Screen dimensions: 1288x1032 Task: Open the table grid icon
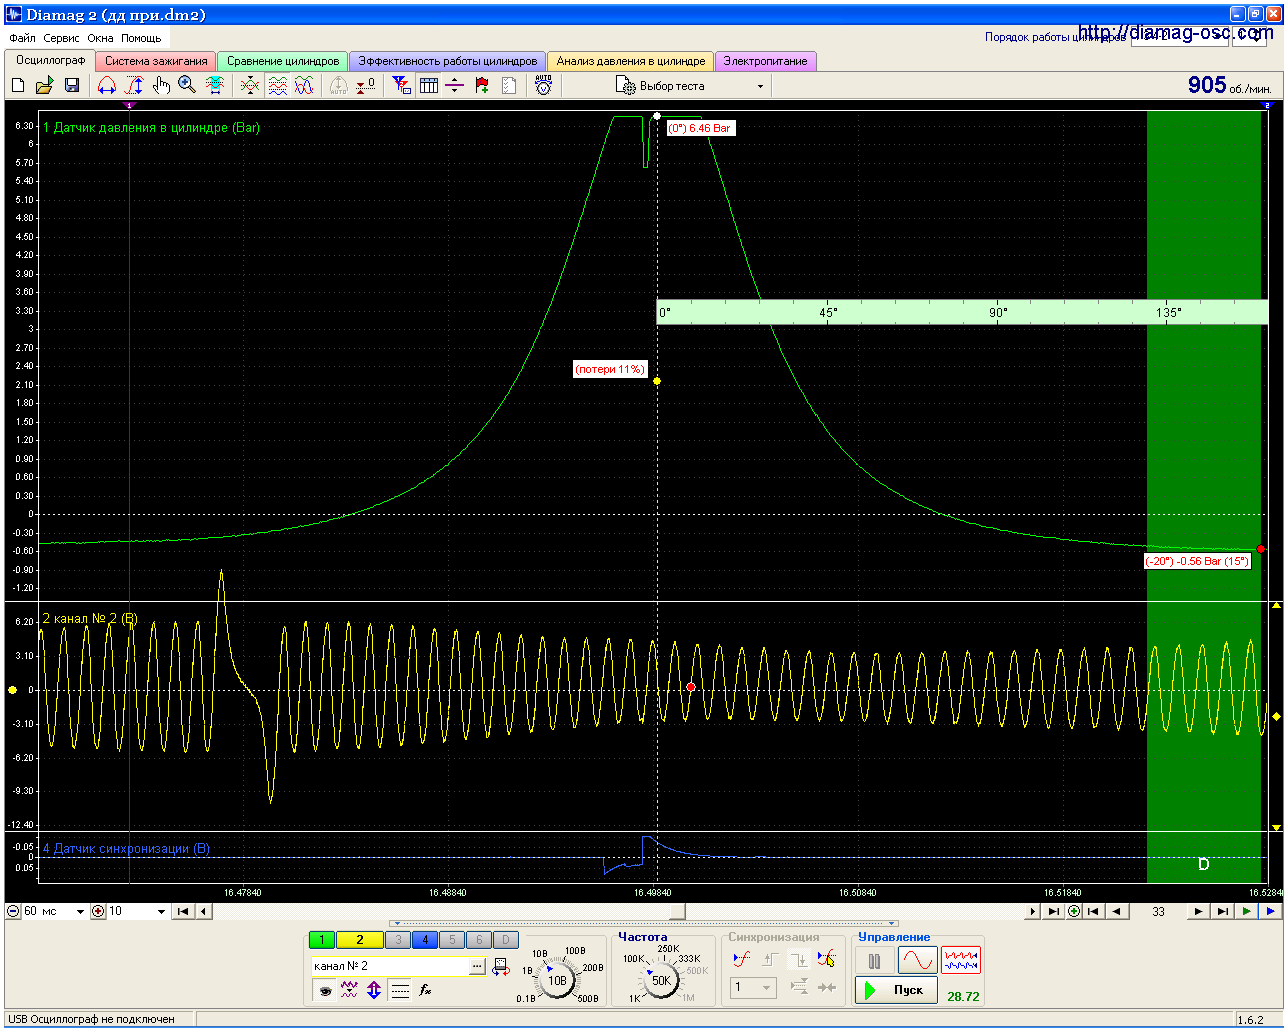pyautogui.click(x=429, y=86)
